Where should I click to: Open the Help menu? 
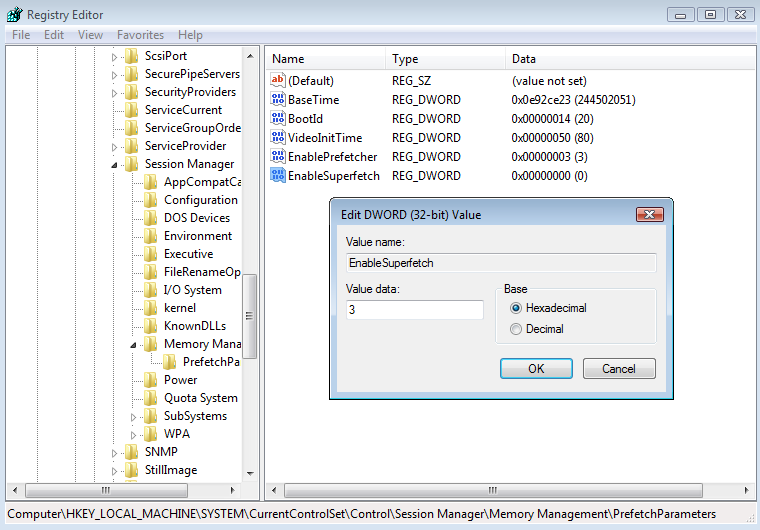[190, 35]
